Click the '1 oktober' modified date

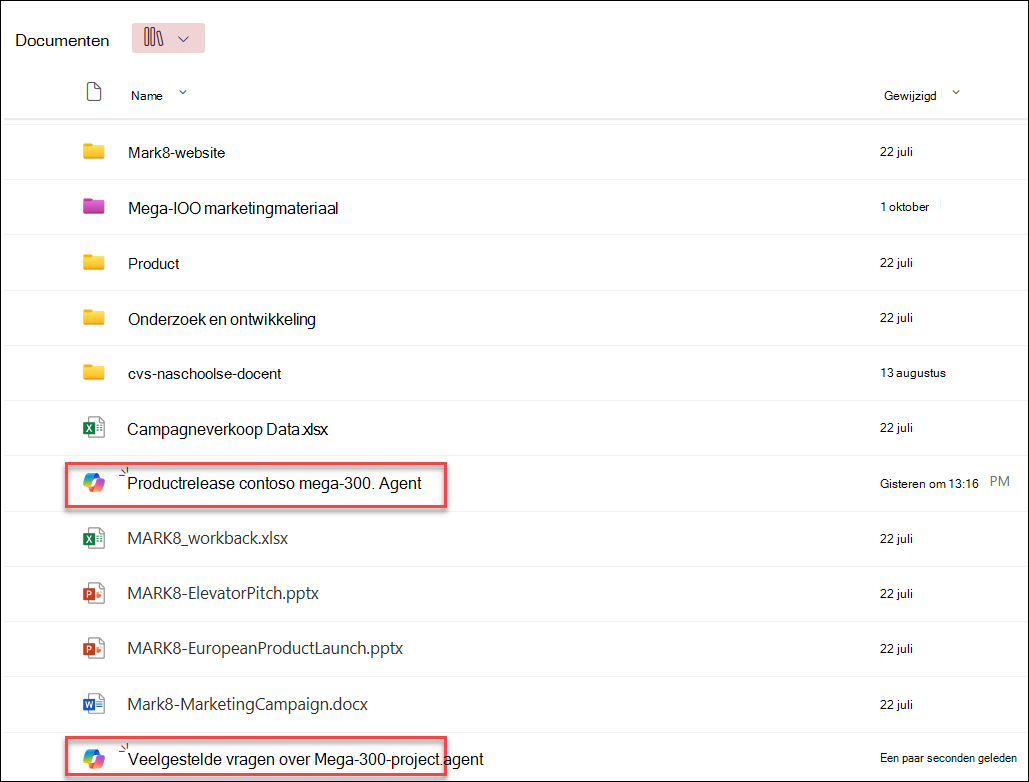pos(904,207)
